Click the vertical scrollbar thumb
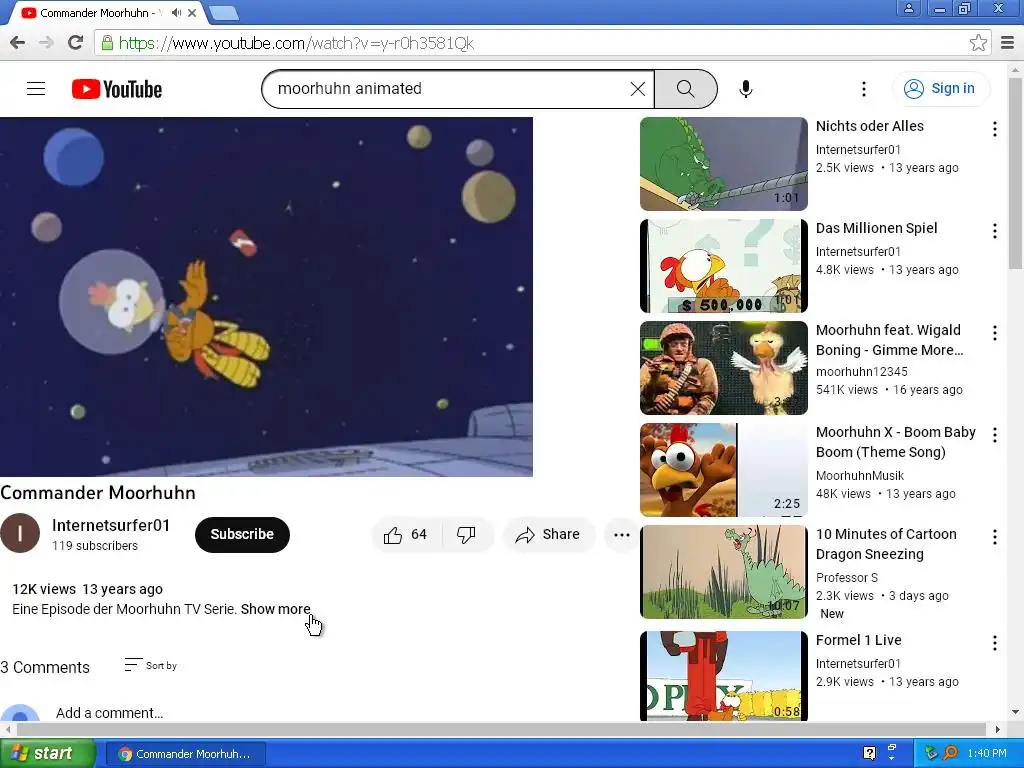The width and height of the screenshot is (1024, 768). point(1016,173)
